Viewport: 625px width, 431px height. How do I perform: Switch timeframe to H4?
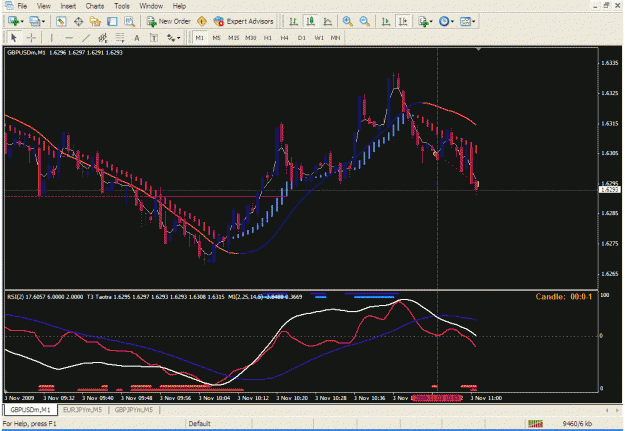[x=284, y=38]
